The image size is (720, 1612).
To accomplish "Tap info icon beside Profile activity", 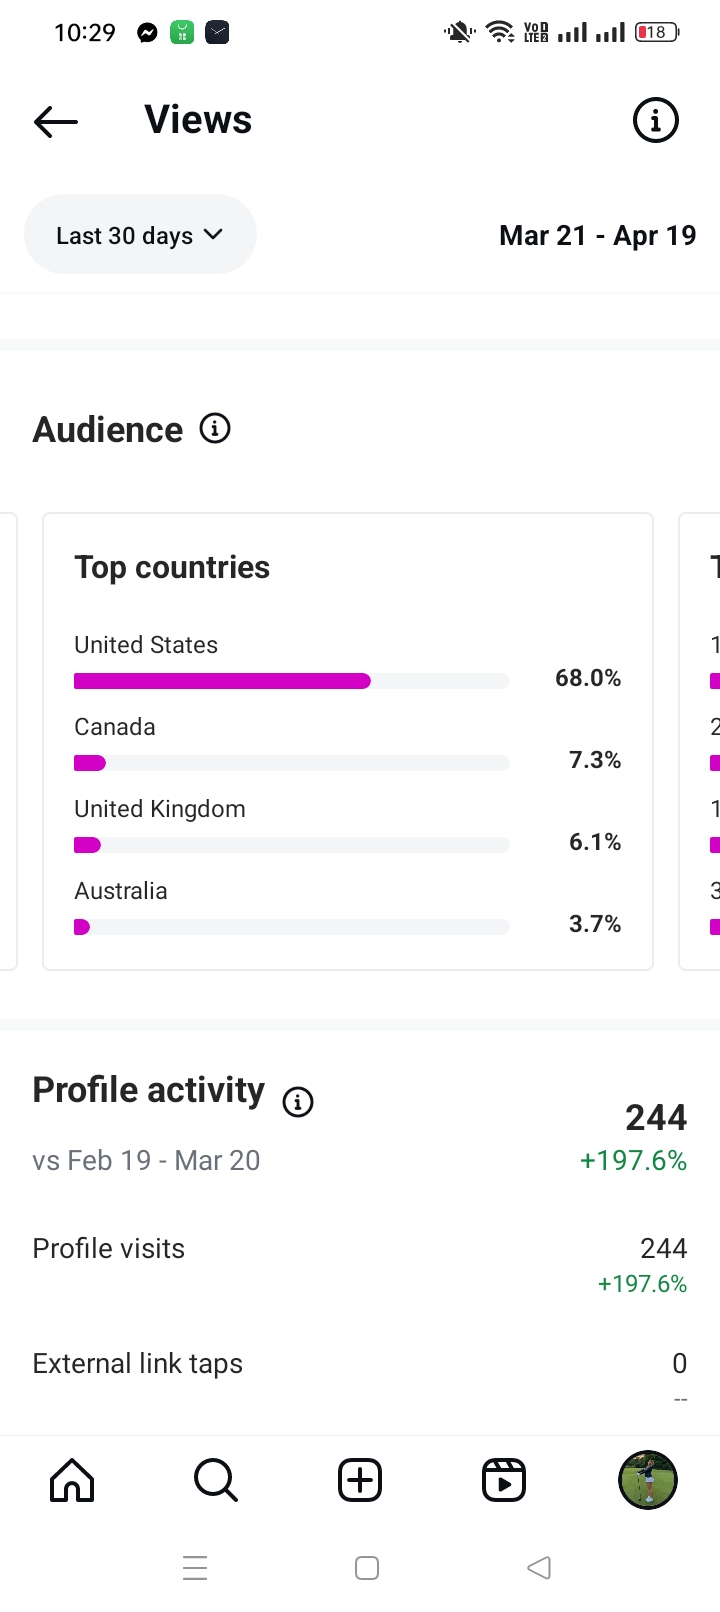I will coord(298,1102).
